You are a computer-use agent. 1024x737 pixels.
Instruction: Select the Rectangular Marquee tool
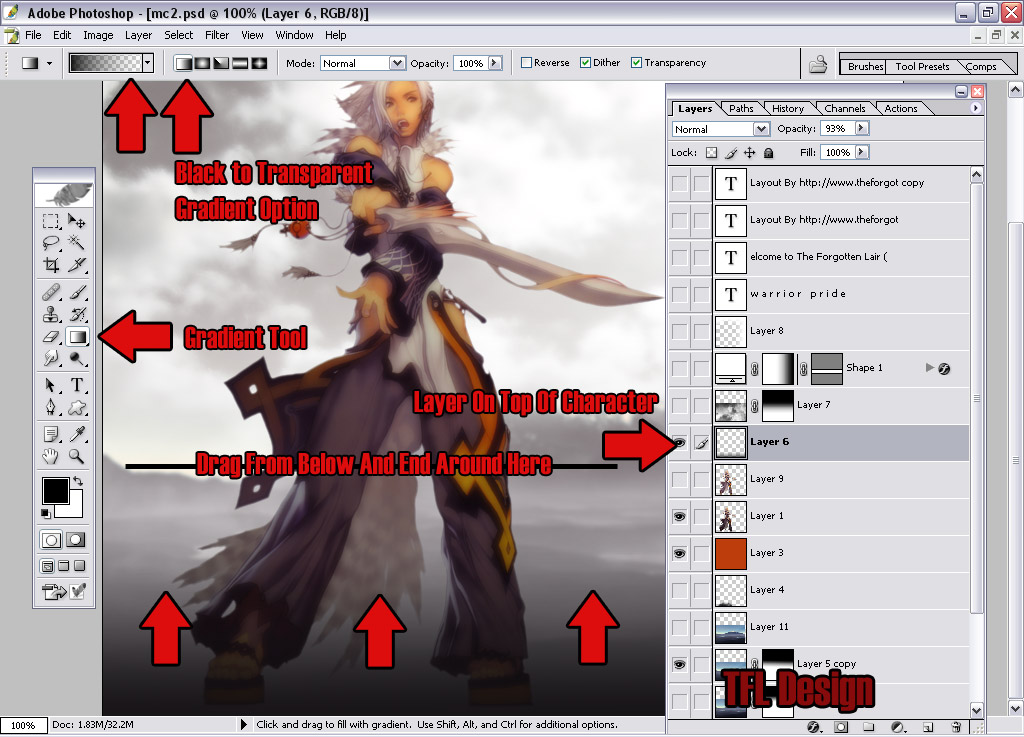[x=51, y=221]
